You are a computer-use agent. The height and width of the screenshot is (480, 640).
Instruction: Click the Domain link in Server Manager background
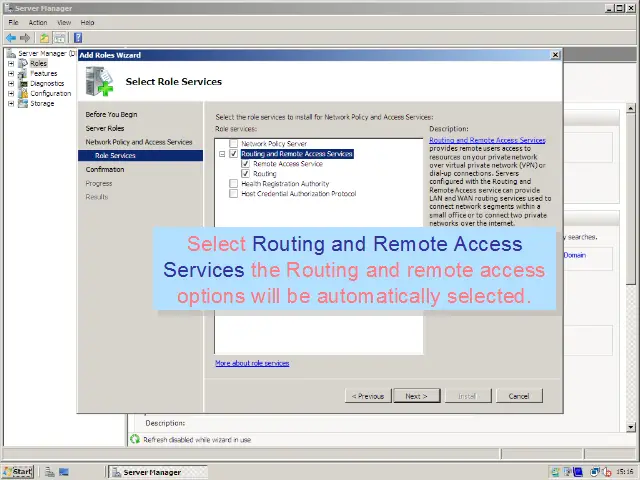pyautogui.click(x=575, y=255)
